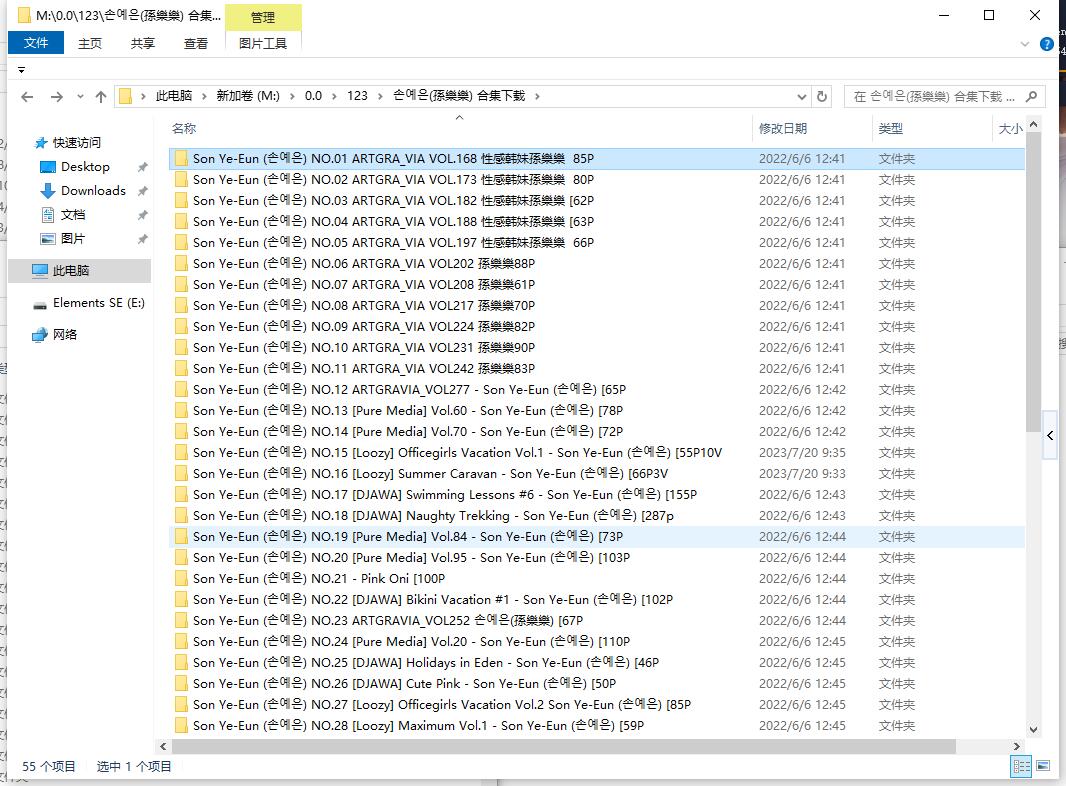Click the folder icon of NO.01 row
The image size is (1066, 786).
tap(181, 158)
